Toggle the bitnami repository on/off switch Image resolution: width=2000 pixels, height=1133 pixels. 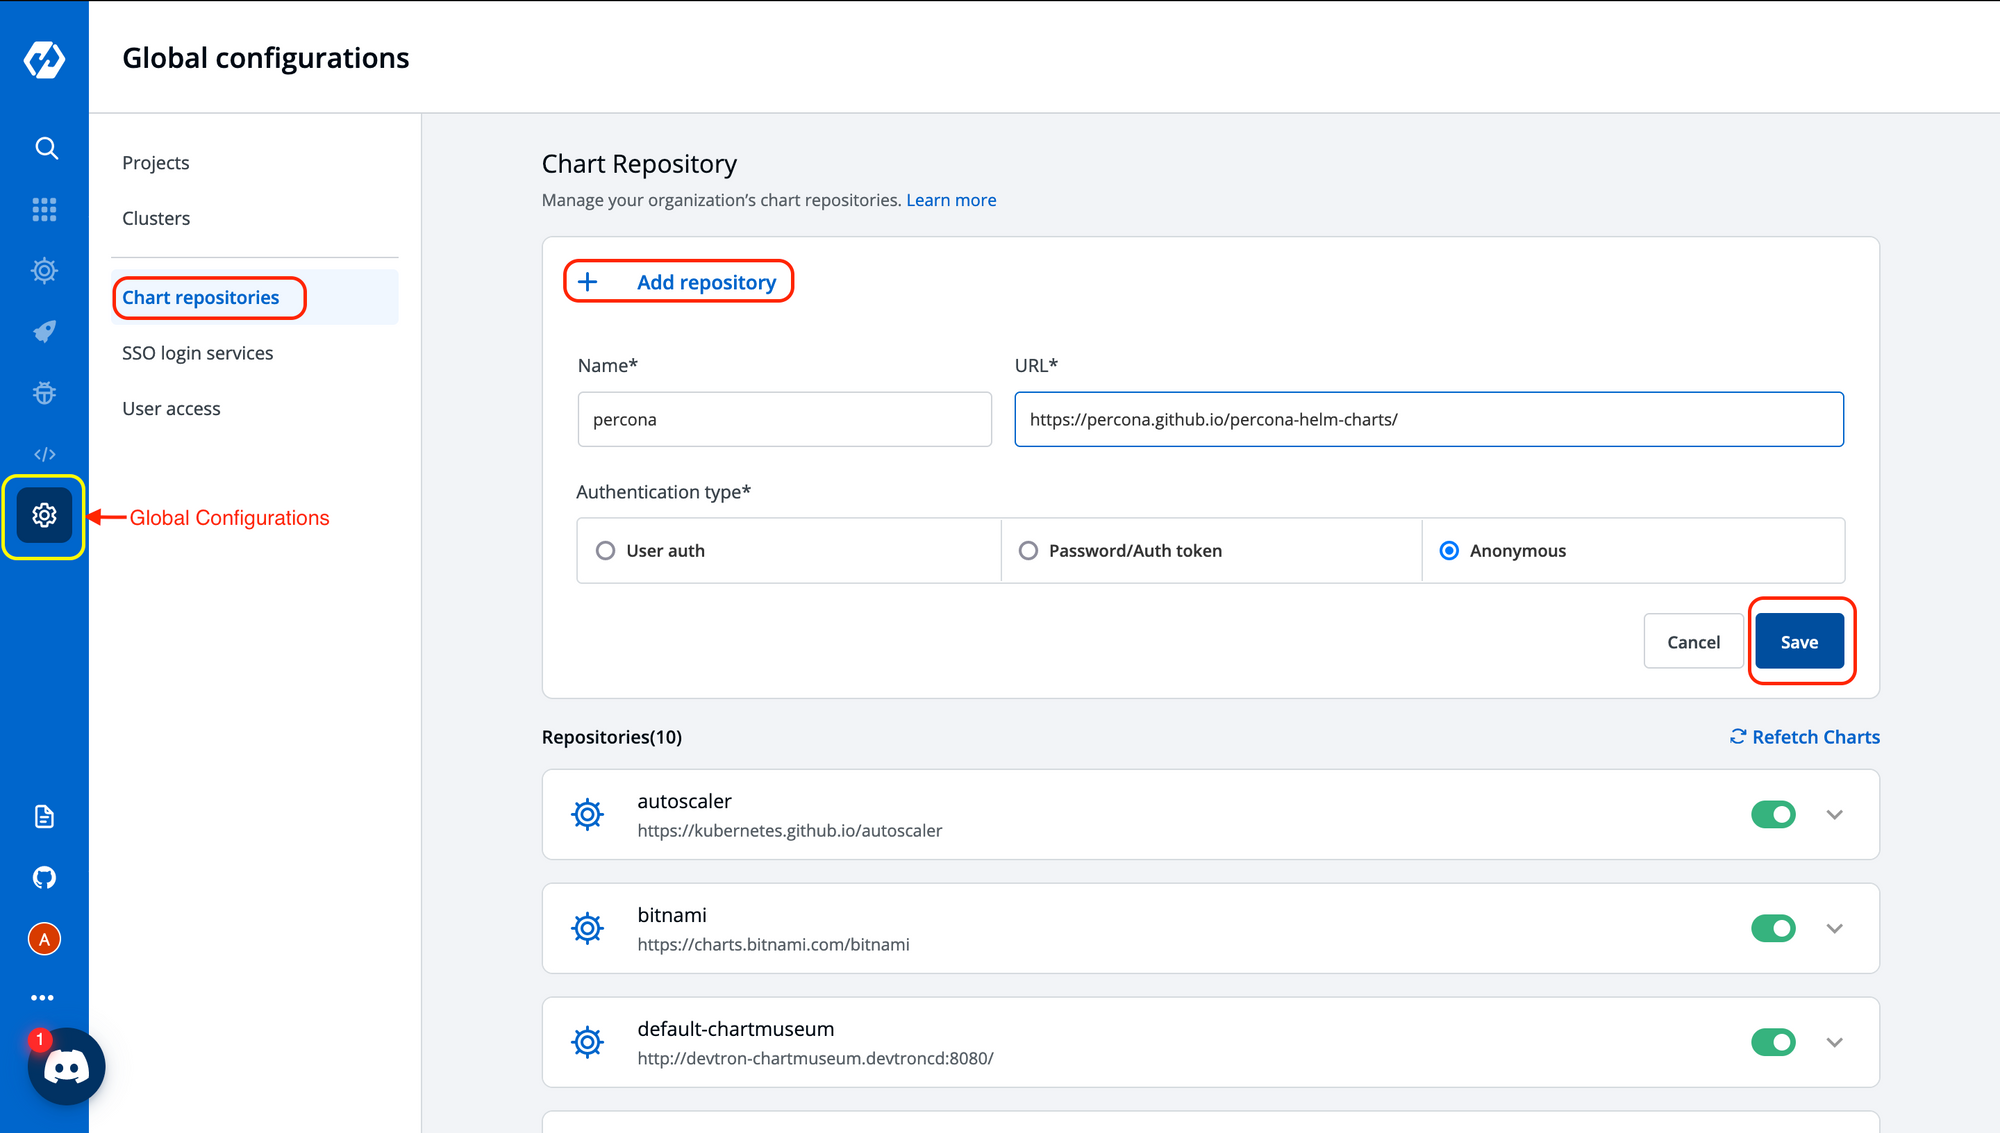point(1773,927)
